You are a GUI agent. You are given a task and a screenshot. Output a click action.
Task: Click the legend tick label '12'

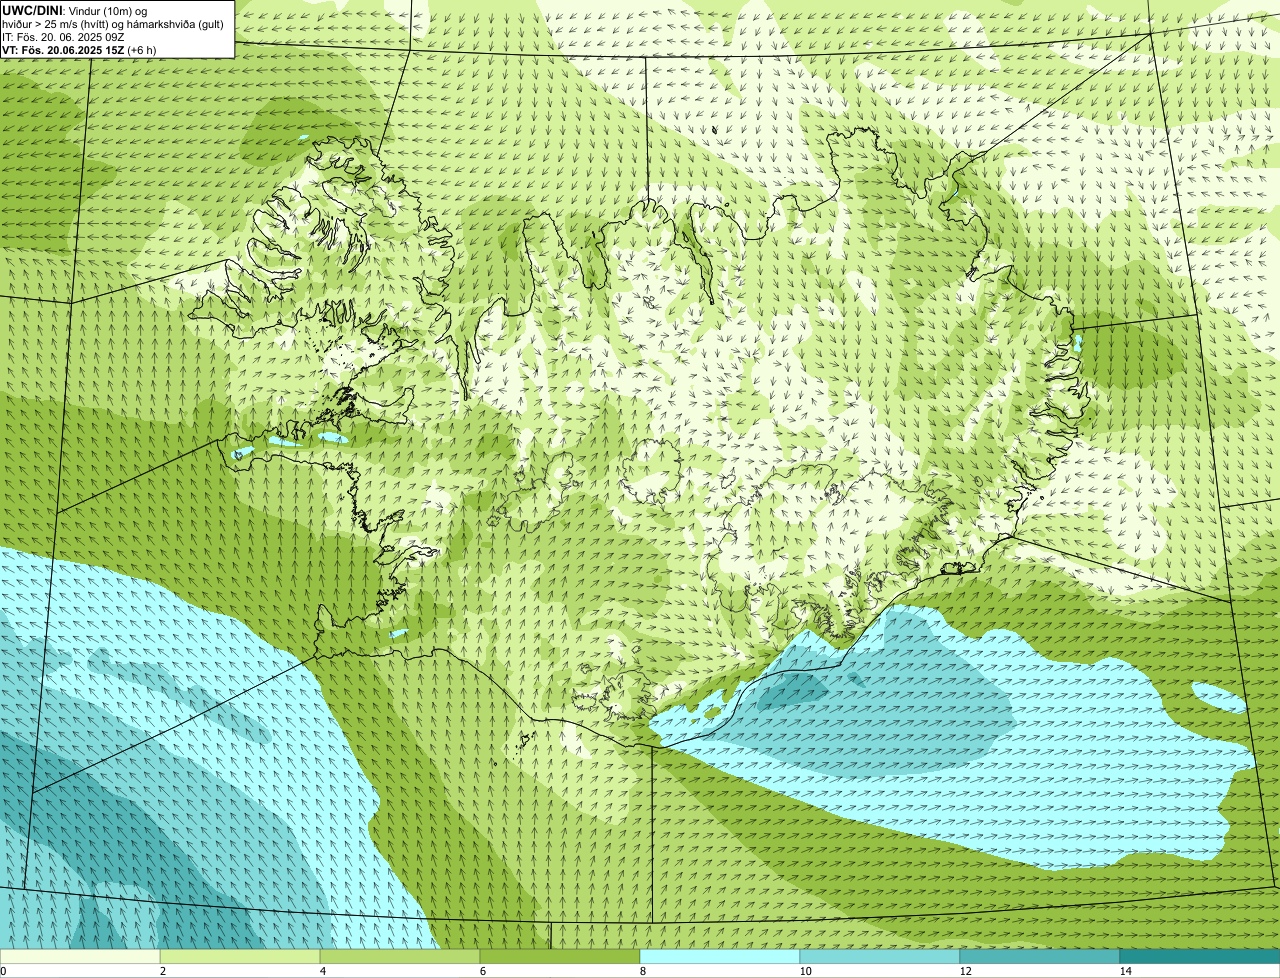[965, 971]
